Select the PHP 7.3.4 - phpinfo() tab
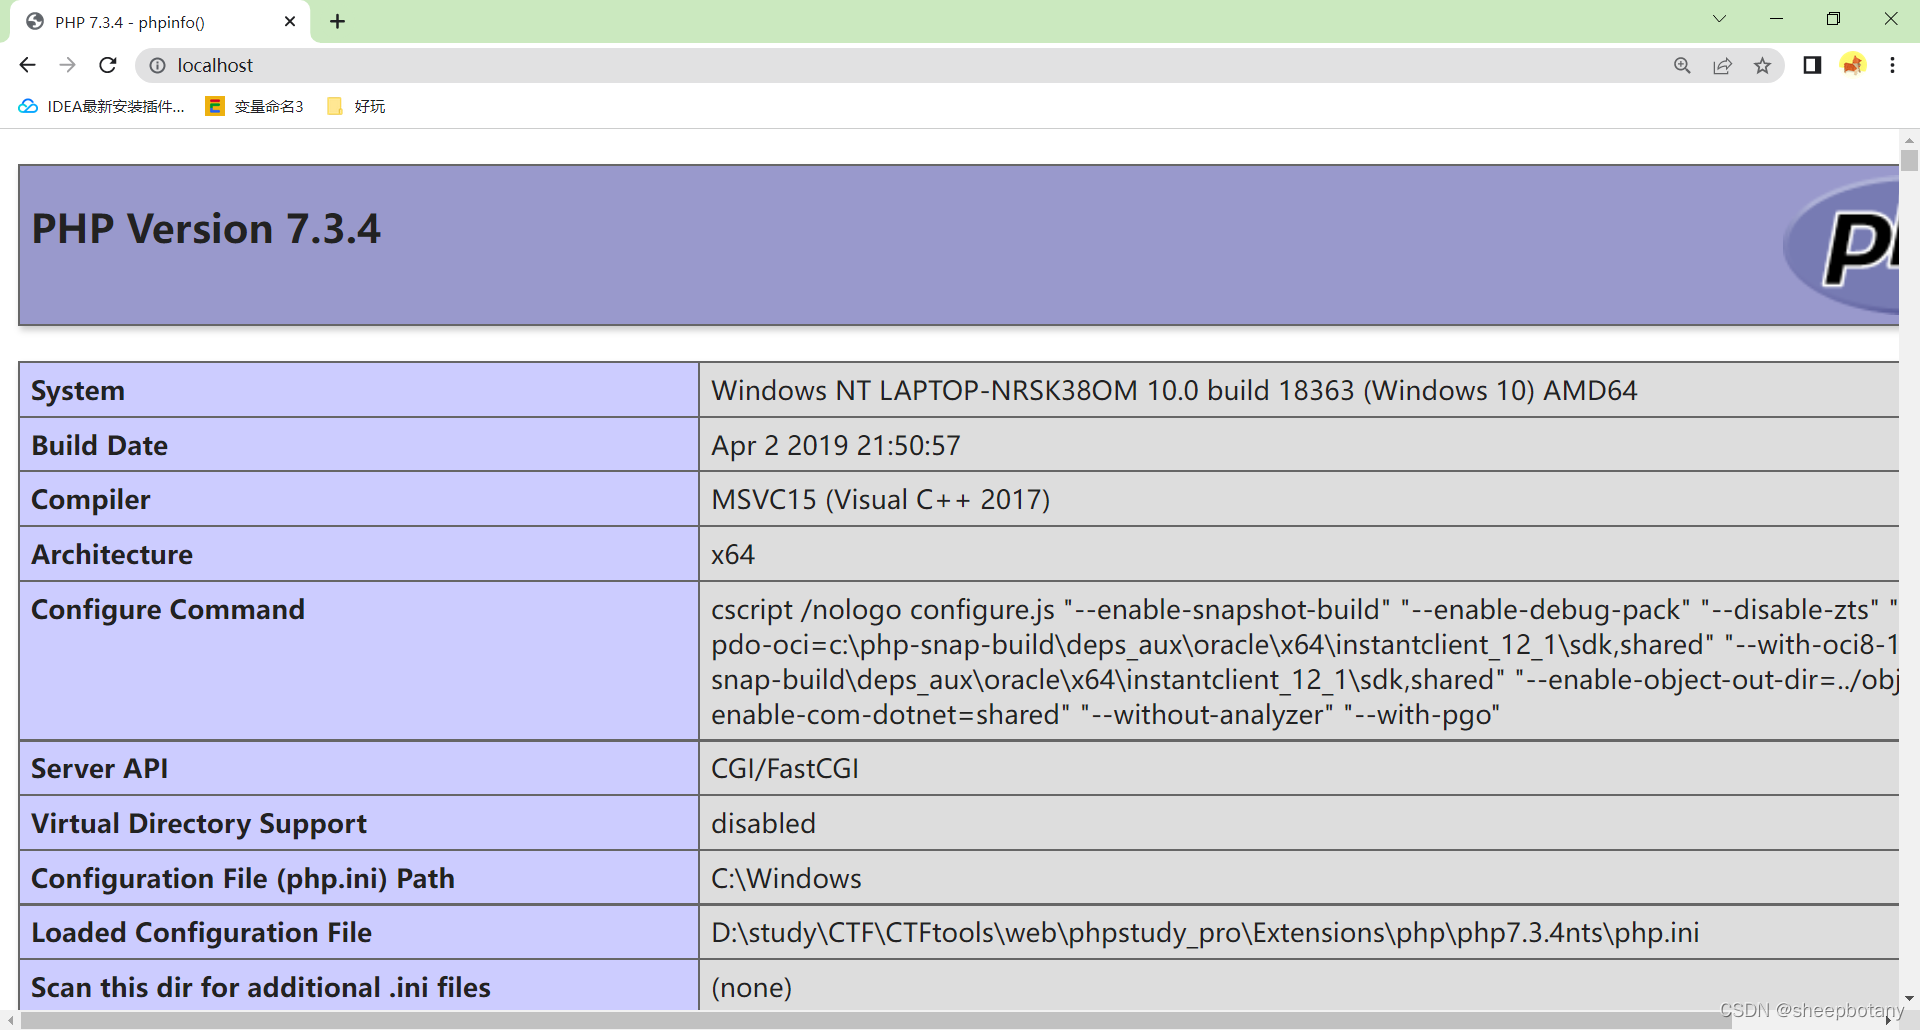This screenshot has height=1030, width=1920. [160, 22]
